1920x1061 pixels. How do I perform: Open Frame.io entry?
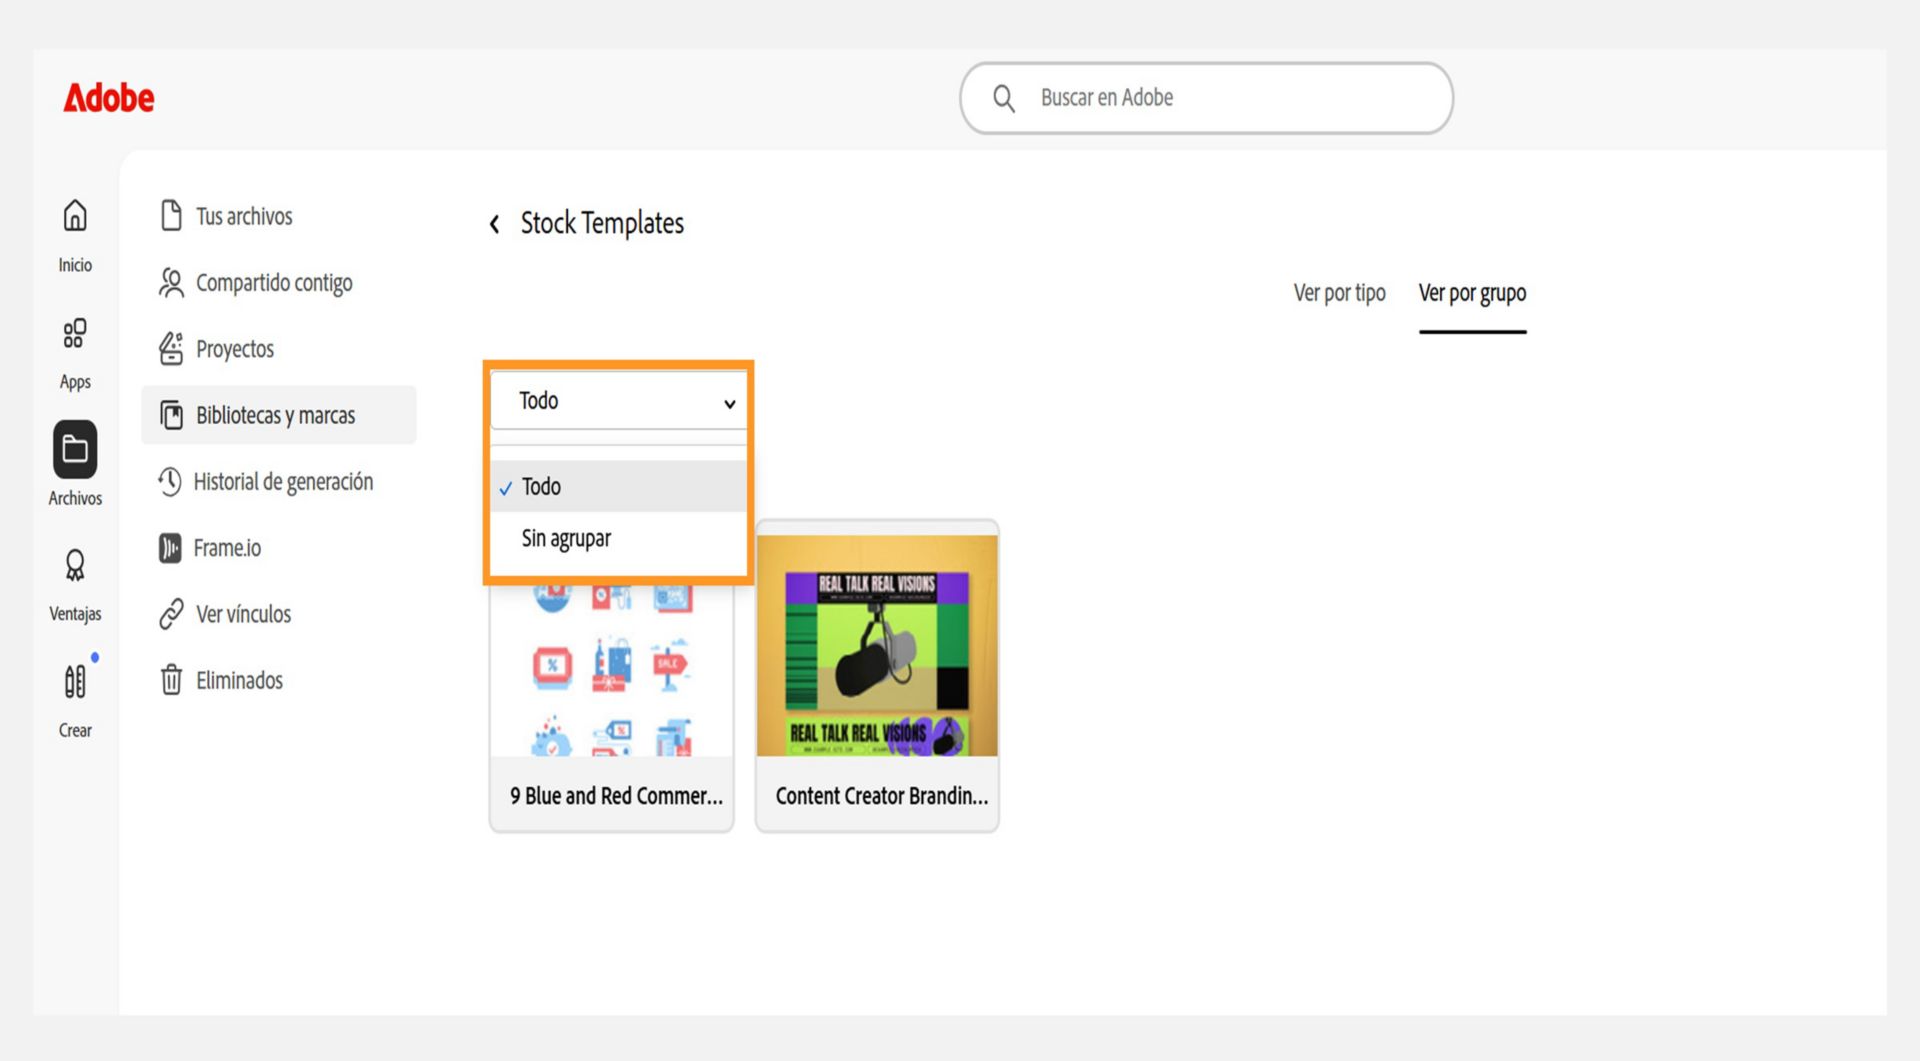(x=227, y=548)
